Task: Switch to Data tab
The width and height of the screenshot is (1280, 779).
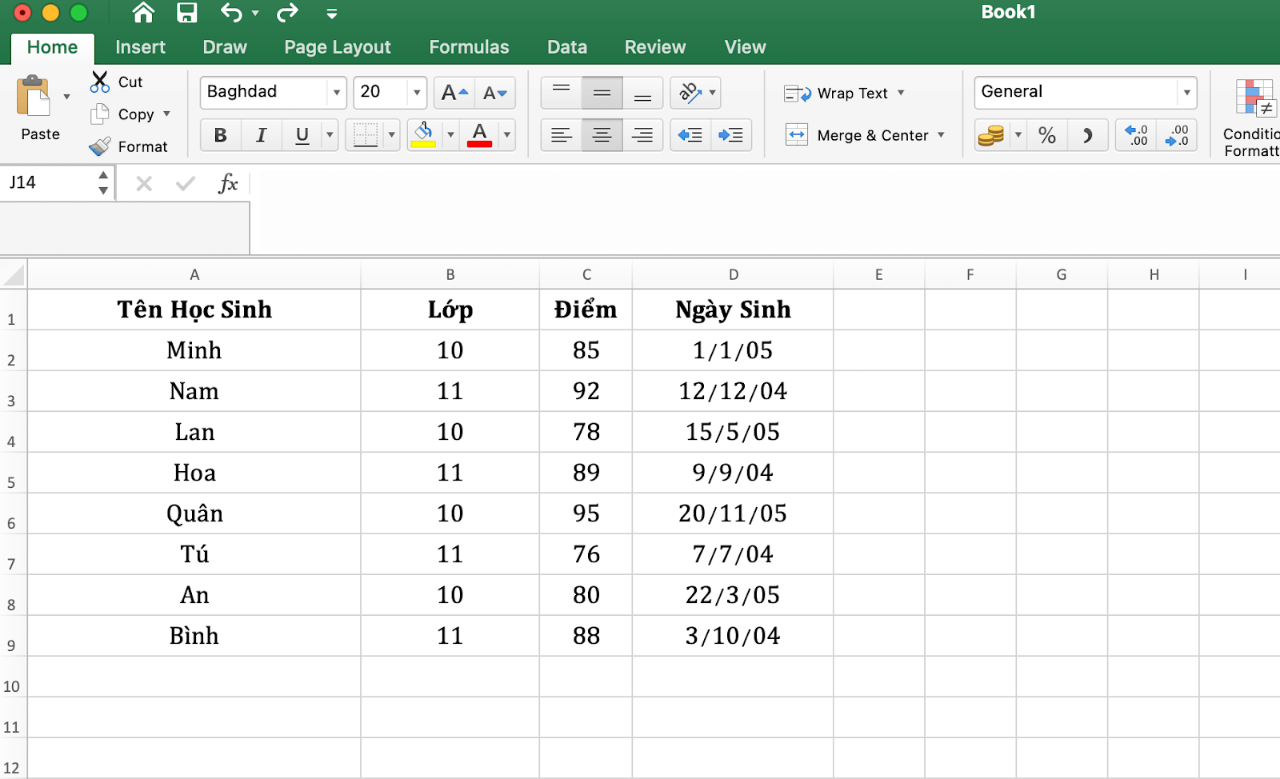Action: coord(567,47)
